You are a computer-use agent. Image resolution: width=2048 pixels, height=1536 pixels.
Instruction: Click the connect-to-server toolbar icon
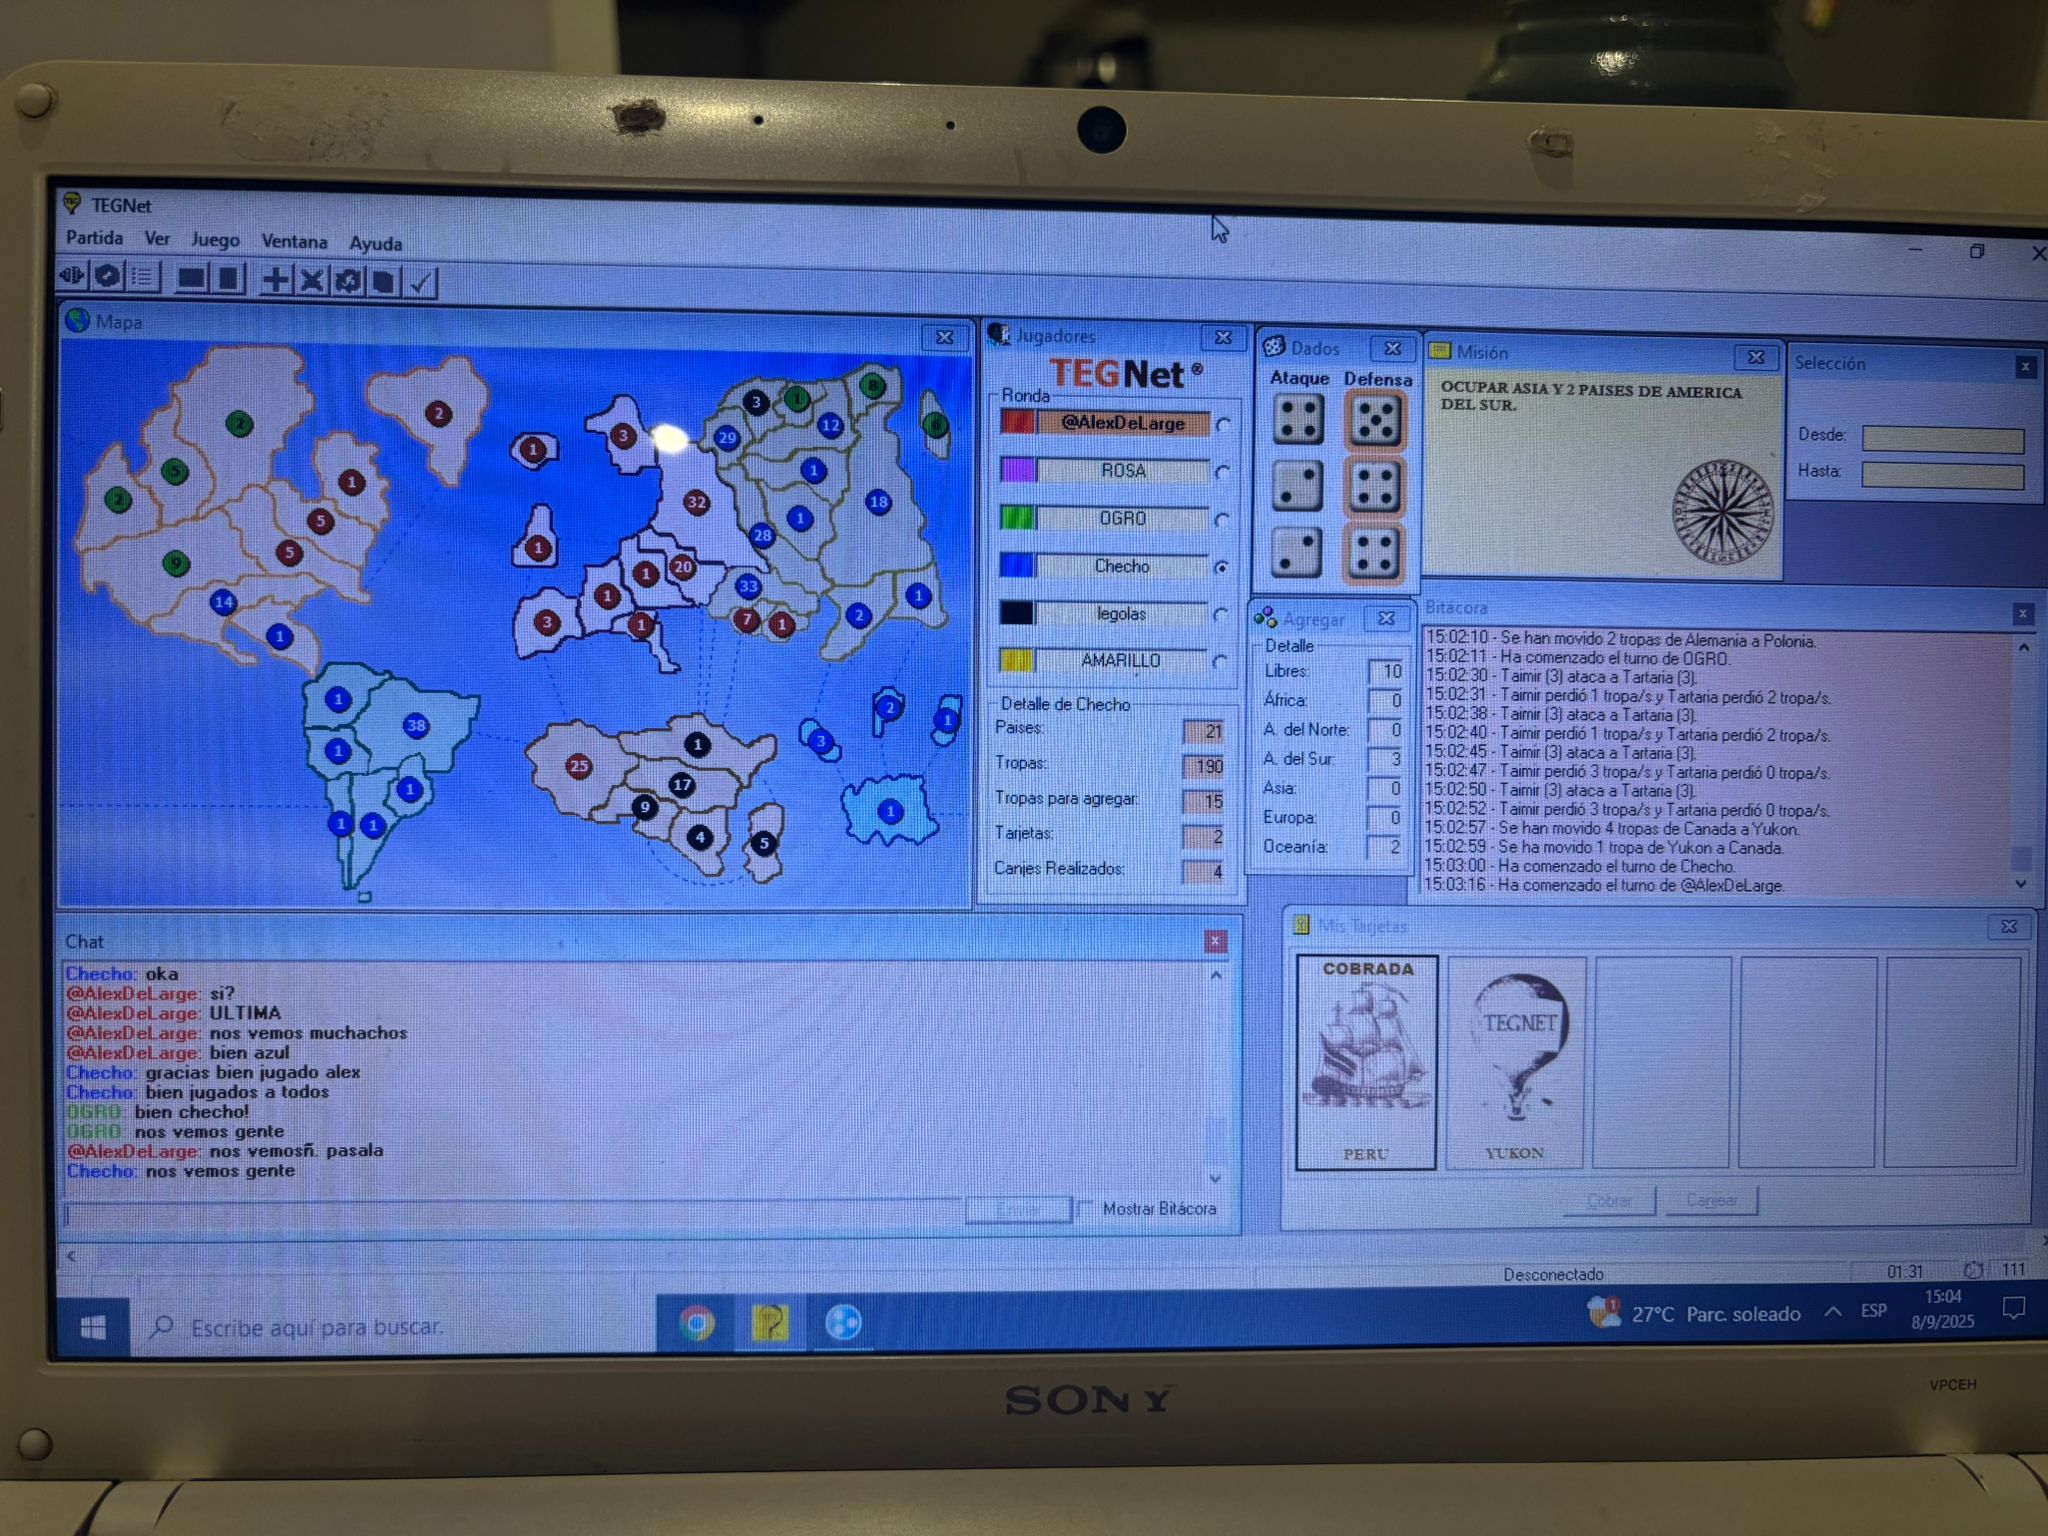(x=73, y=275)
